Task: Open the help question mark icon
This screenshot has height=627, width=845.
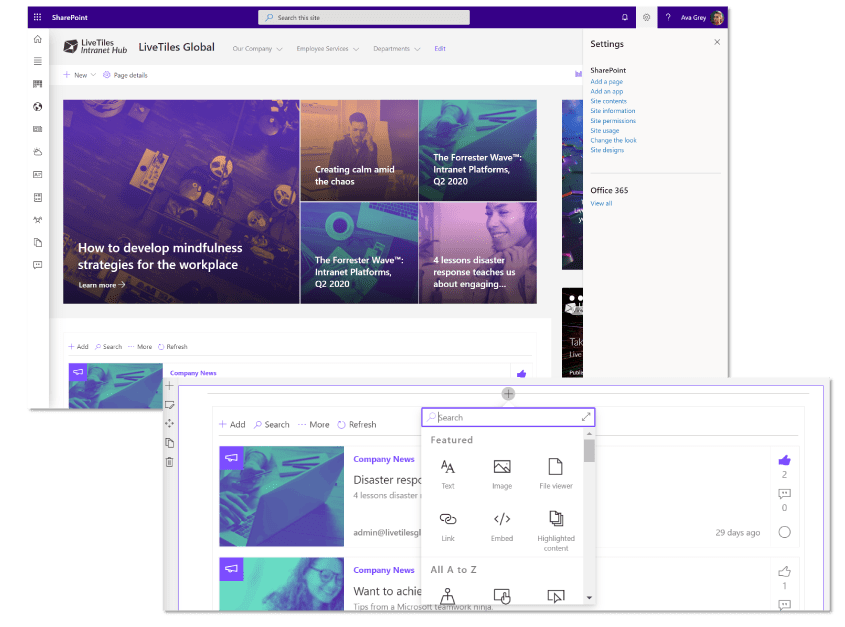Action: [x=668, y=17]
